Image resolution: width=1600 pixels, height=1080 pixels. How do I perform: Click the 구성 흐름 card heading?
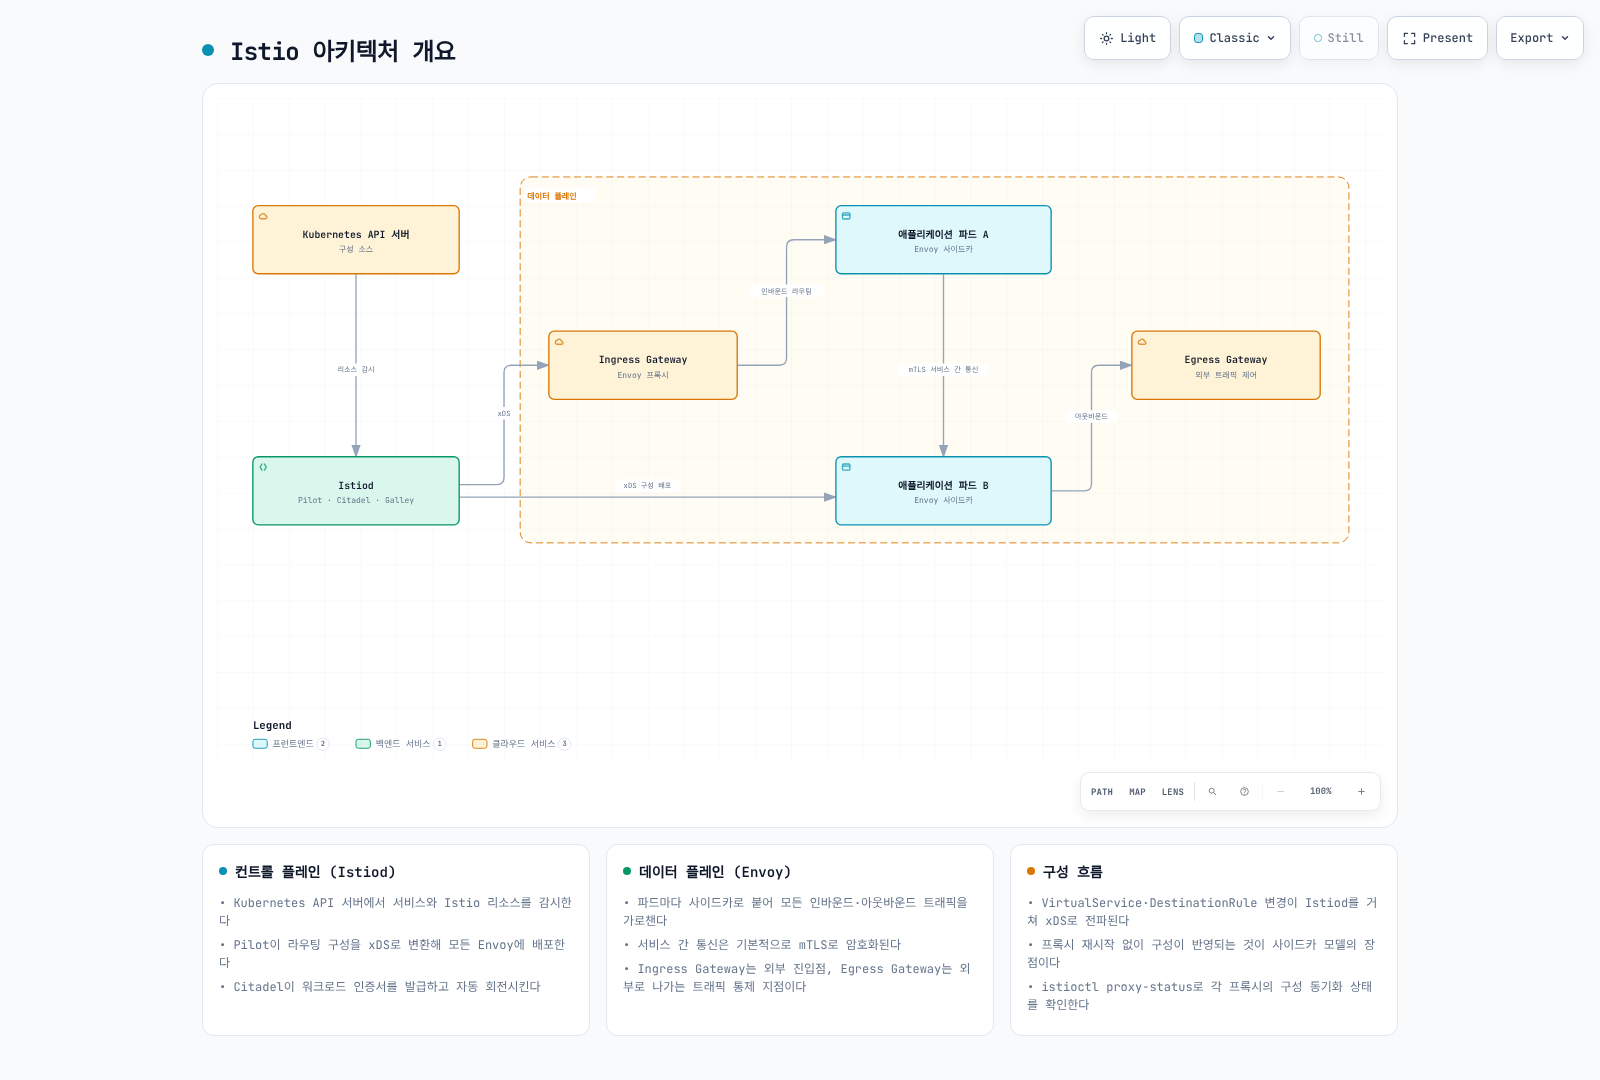point(1072,872)
